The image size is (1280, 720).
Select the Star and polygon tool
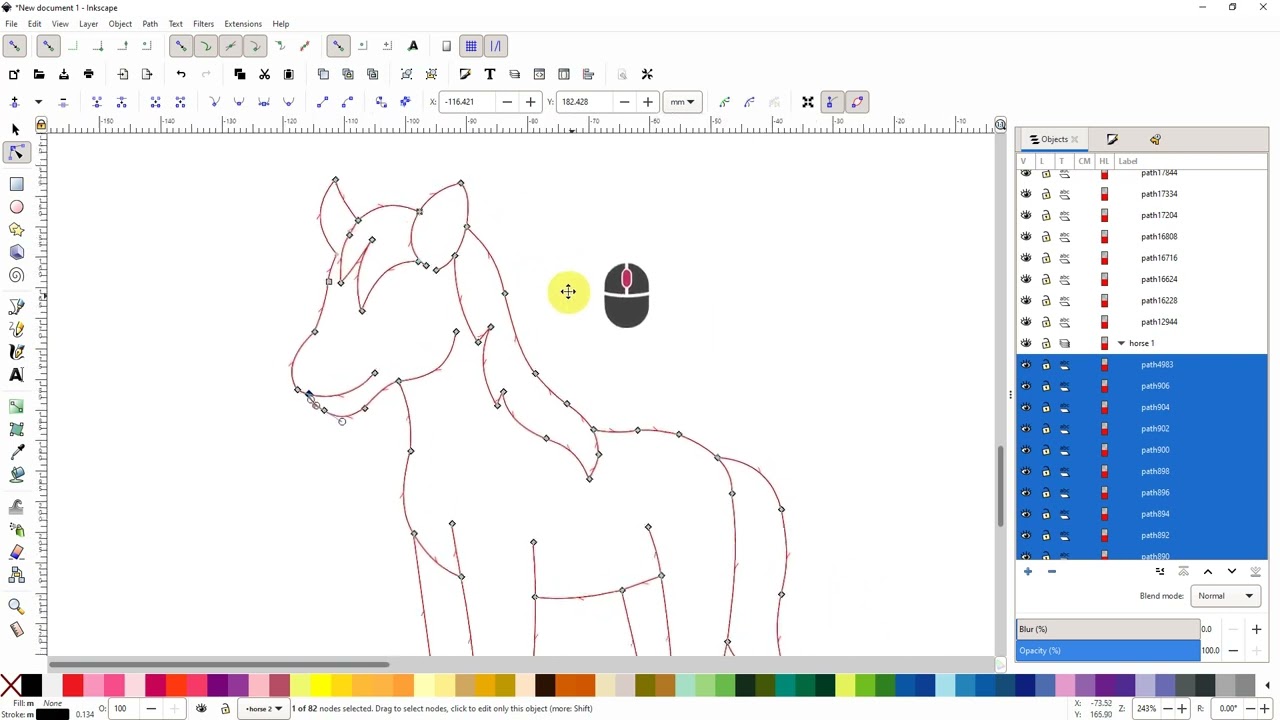[x=16, y=230]
